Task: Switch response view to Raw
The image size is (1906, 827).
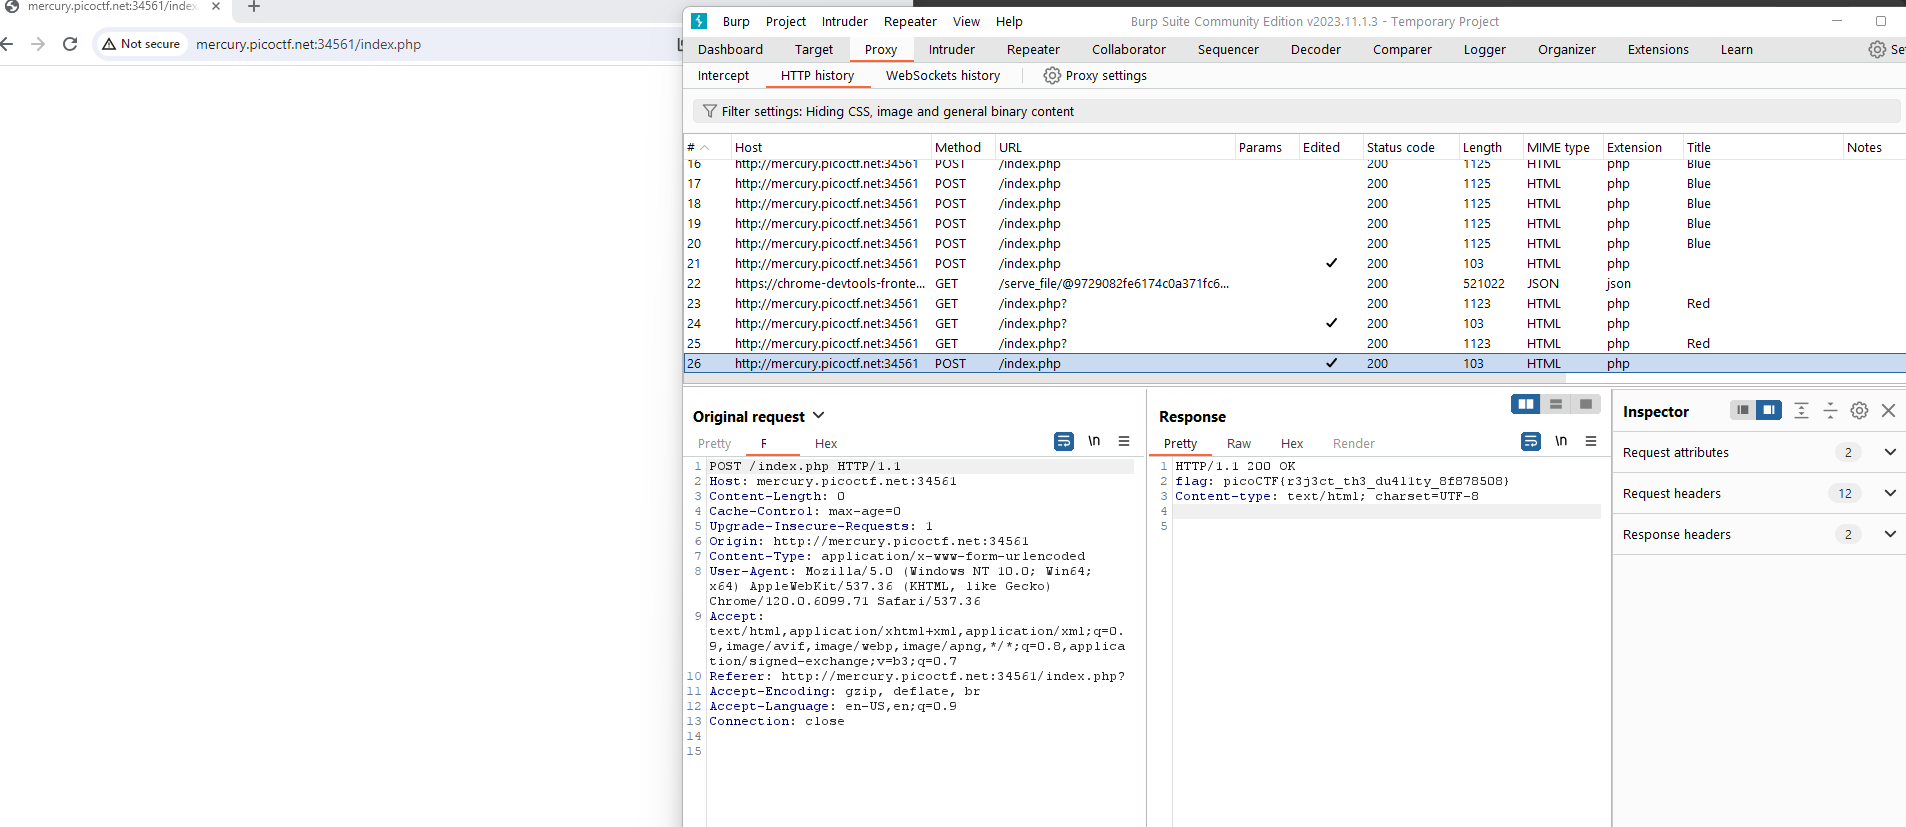Action: pyautogui.click(x=1239, y=443)
